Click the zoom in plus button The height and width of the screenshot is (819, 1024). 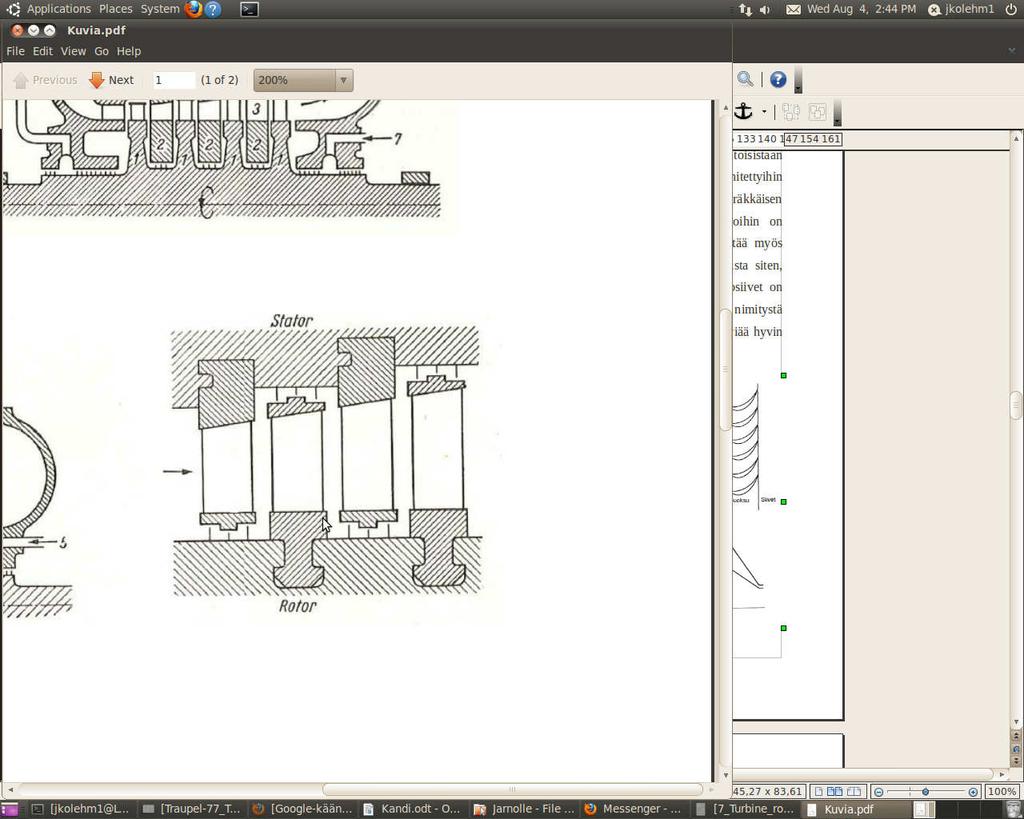(x=972, y=792)
